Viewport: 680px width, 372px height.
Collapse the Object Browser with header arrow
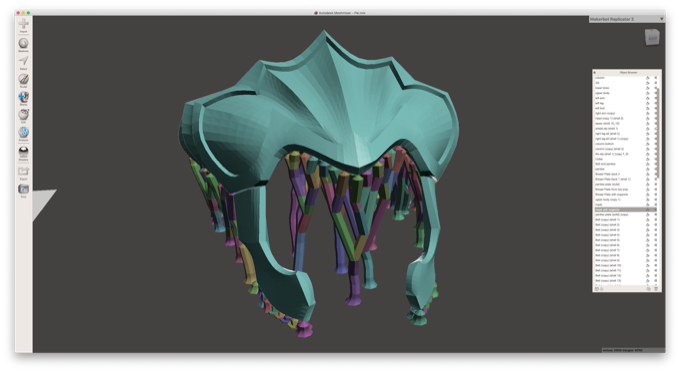tap(595, 72)
